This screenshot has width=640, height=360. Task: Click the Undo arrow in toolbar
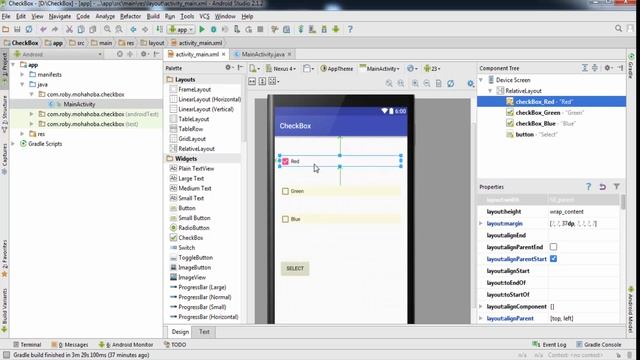pos(43,29)
